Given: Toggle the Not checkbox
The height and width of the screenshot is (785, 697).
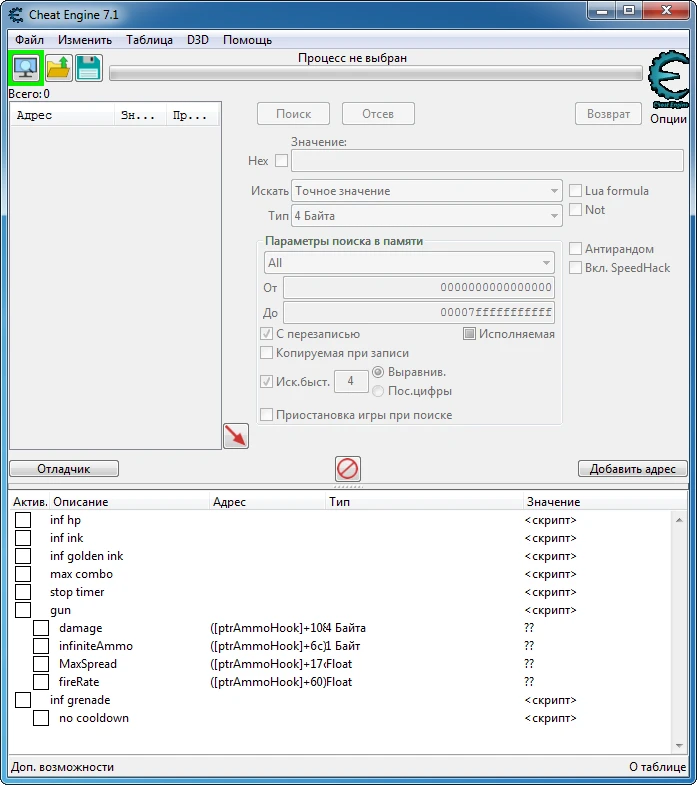Looking at the screenshot, I should (575, 210).
